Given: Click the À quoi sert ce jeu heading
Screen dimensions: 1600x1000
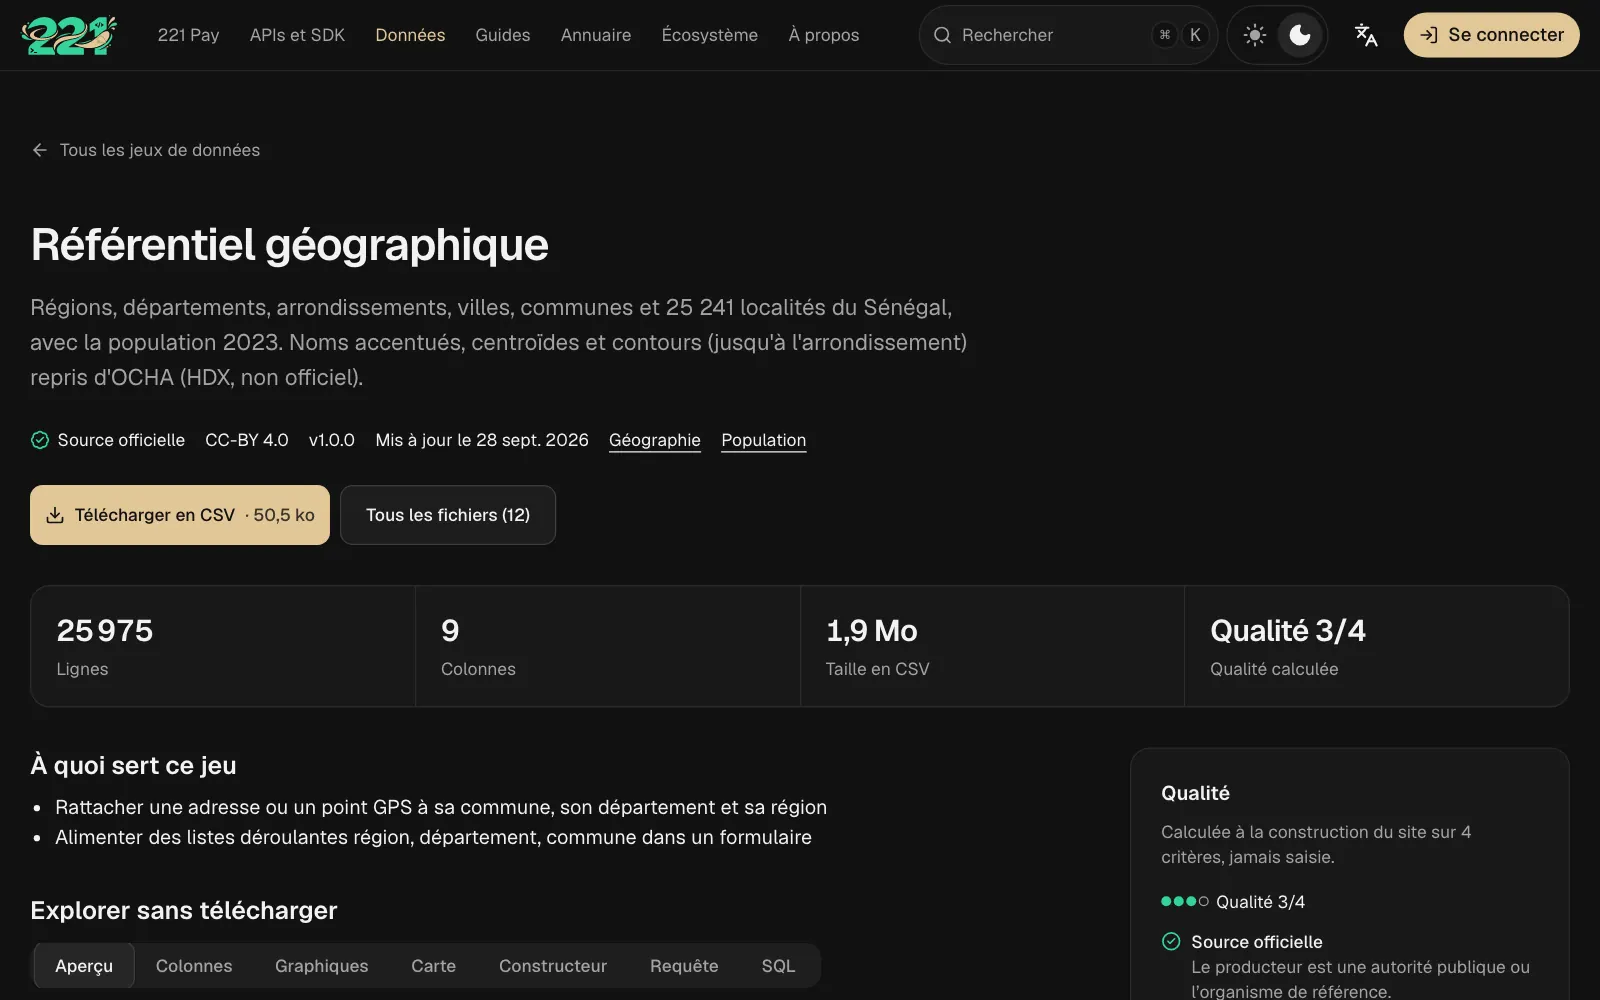Looking at the screenshot, I should pyautogui.click(x=133, y=765).
